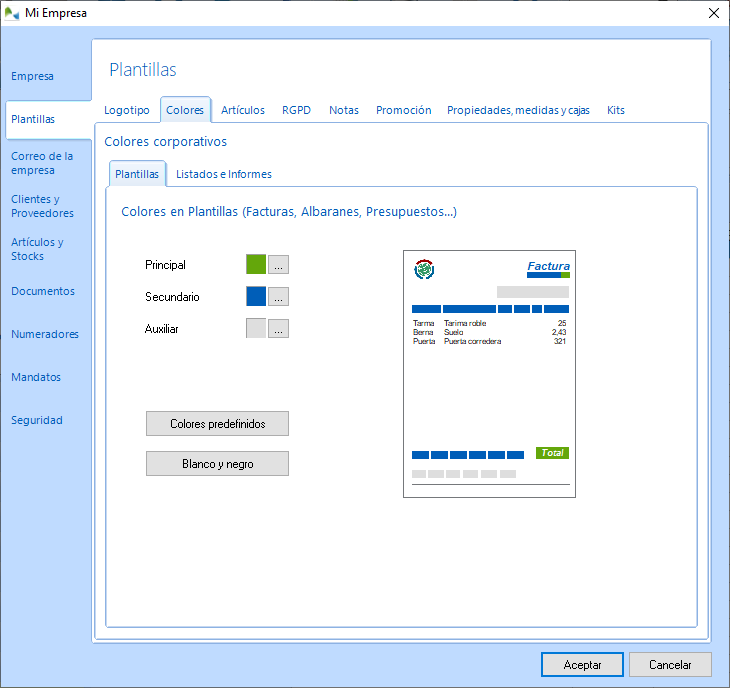Switch to Listados e Informes sub-tab

pos(224,174)
